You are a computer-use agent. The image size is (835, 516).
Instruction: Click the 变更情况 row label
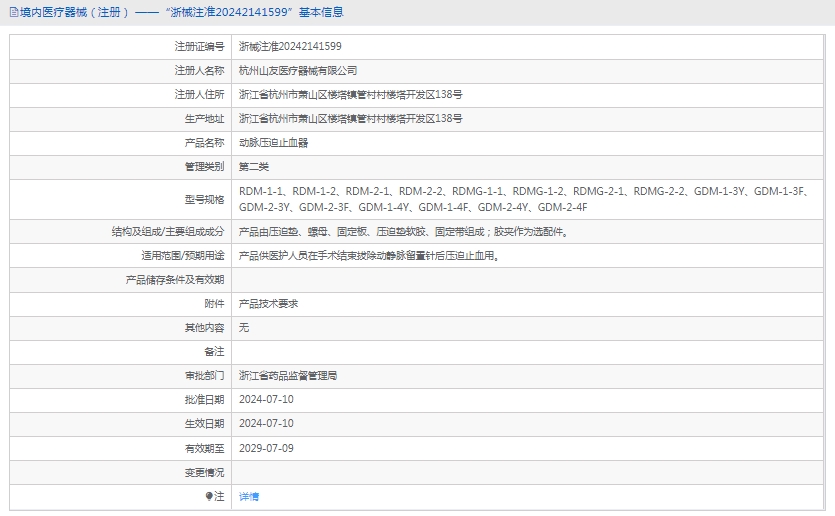pyautogui.click(x=204, y=472)
